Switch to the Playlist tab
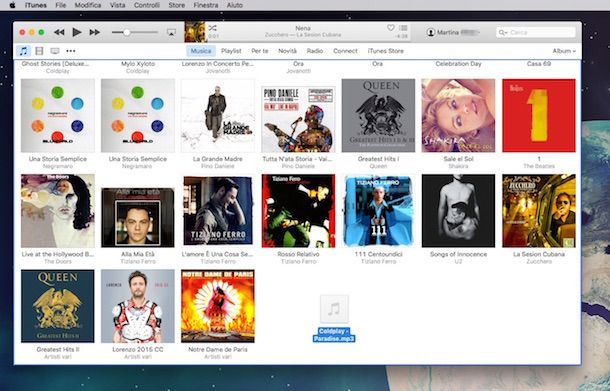The width and height of the screenshot is (610, 391). click(231, 51)
